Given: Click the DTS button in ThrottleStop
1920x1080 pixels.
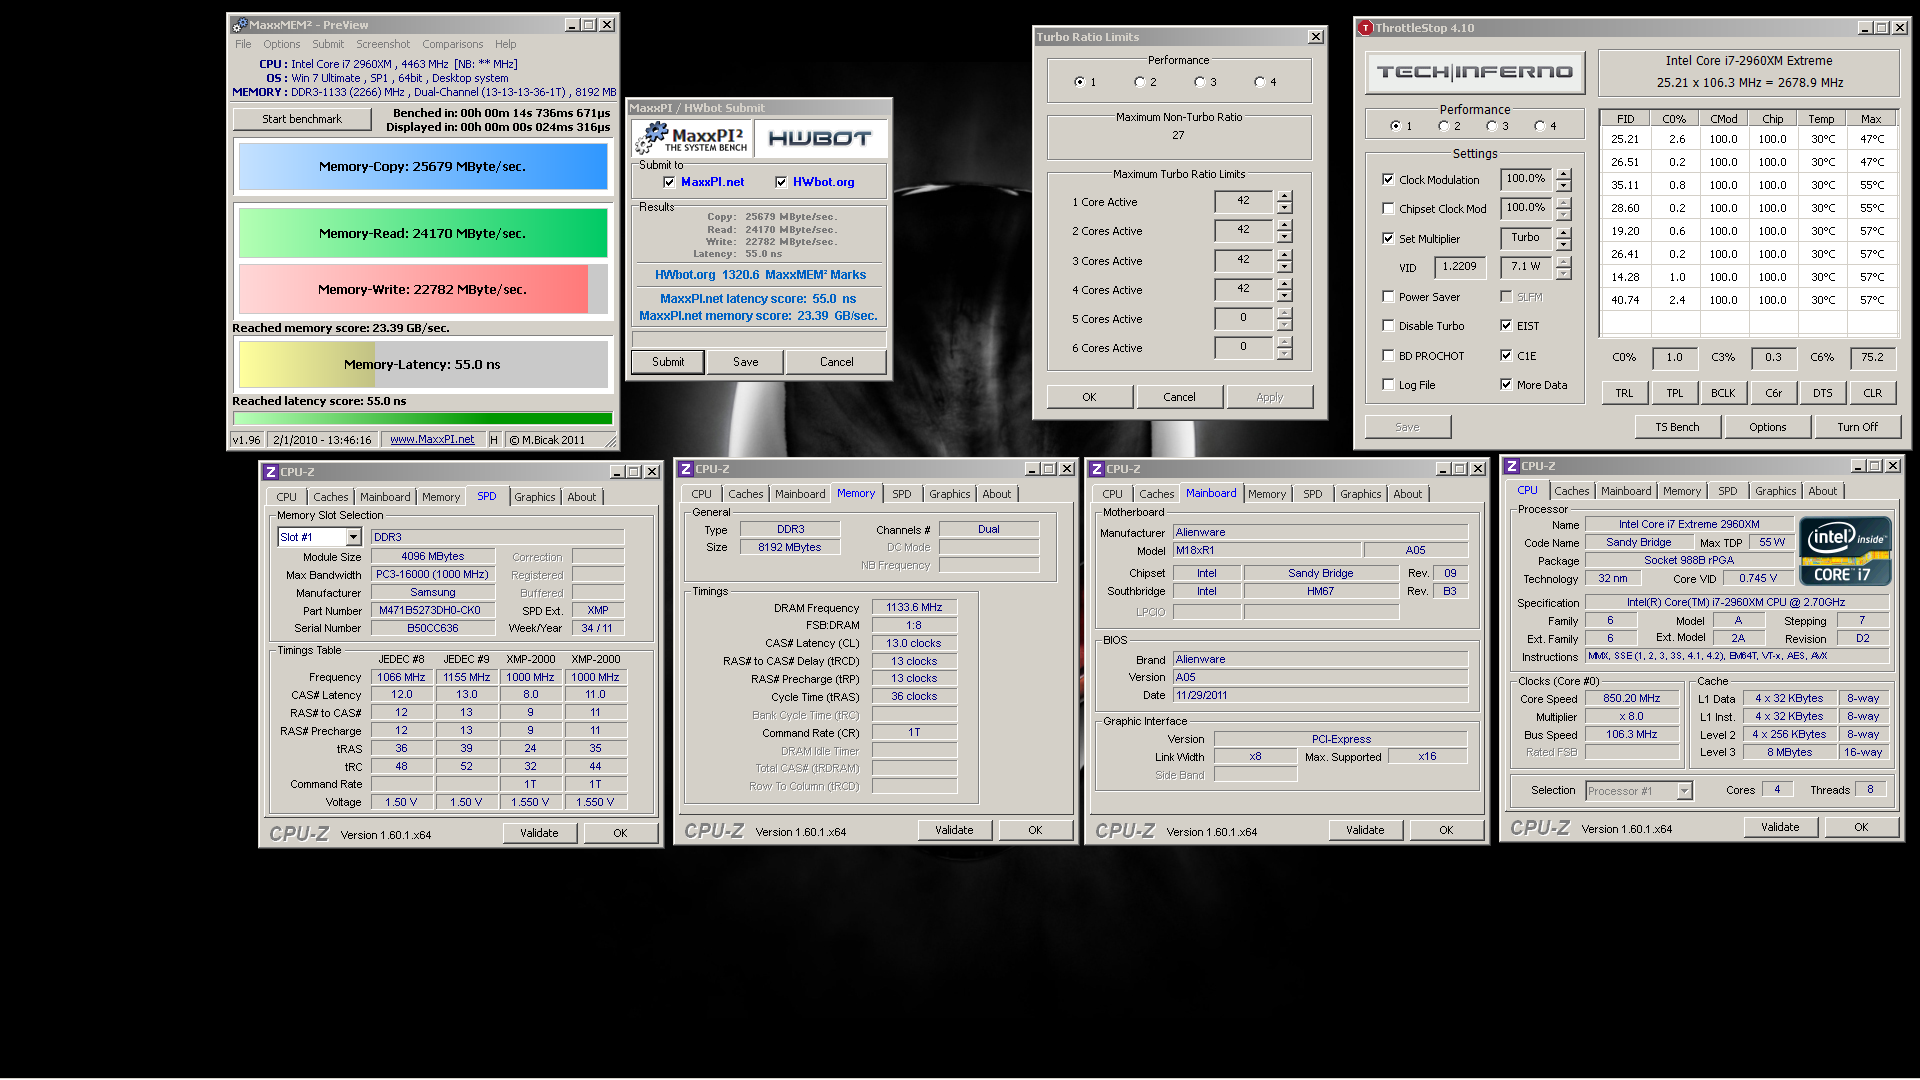Looking at the screenshot, I should click(1823, 393).
